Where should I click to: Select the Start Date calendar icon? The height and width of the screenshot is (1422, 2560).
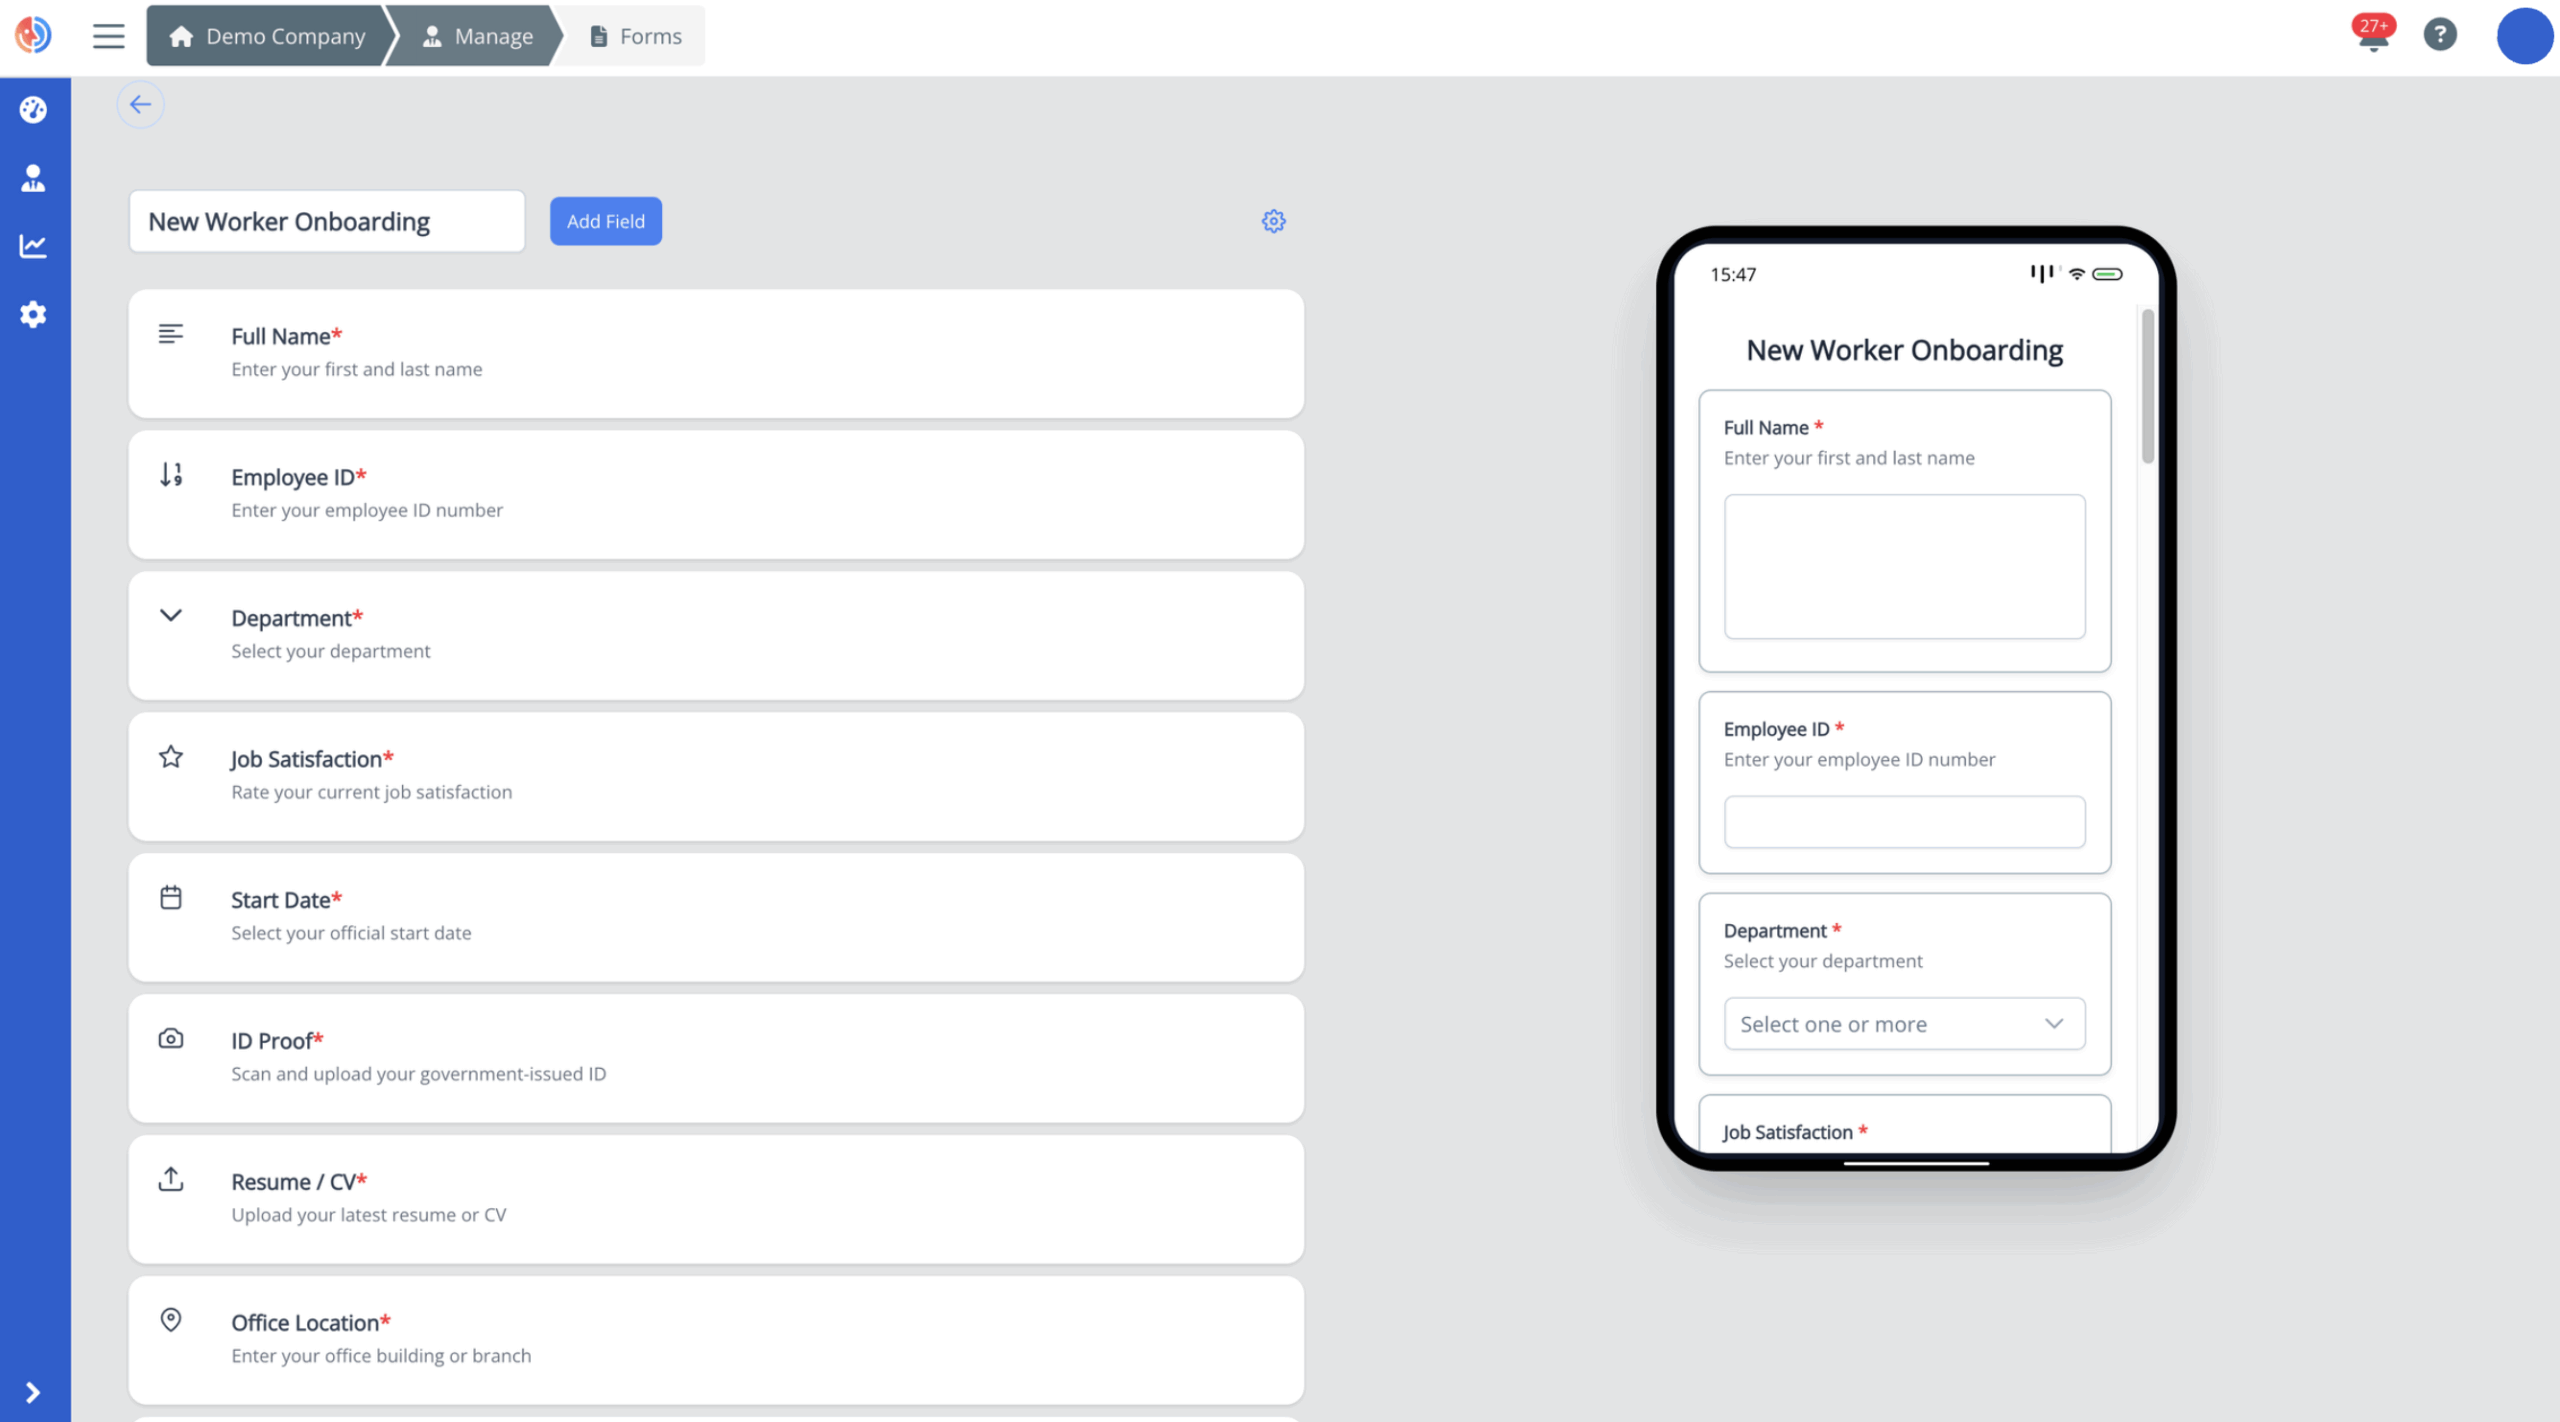tap(171, 897)
